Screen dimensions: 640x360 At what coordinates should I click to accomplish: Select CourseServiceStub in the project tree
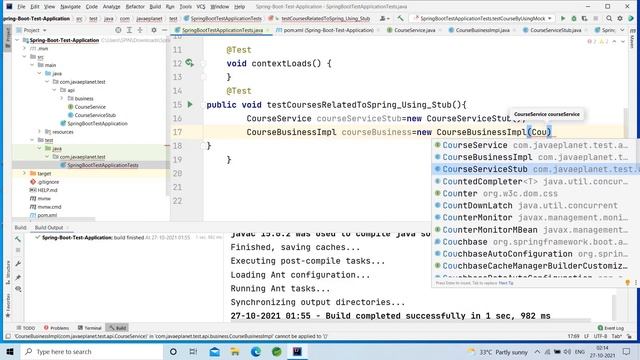95,115
